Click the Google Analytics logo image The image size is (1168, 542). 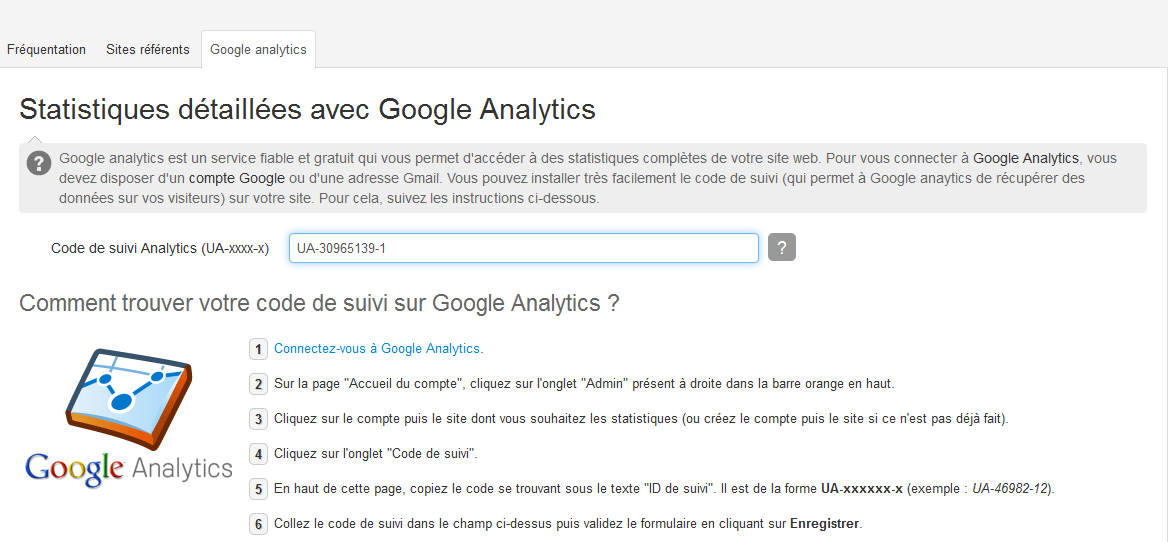coord(128,418)
